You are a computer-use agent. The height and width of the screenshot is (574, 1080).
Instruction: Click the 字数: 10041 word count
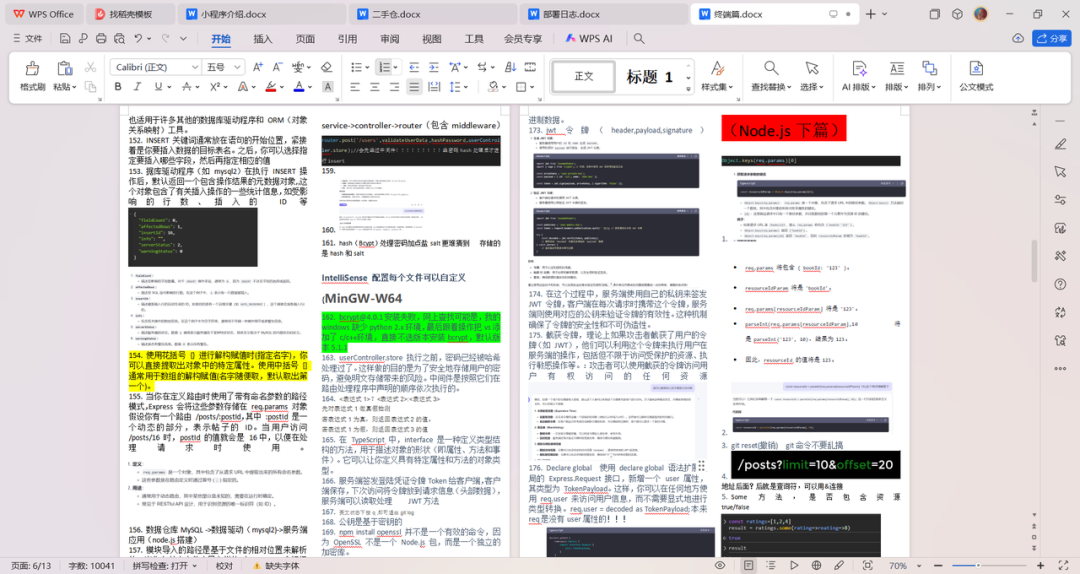pos(92,566)
